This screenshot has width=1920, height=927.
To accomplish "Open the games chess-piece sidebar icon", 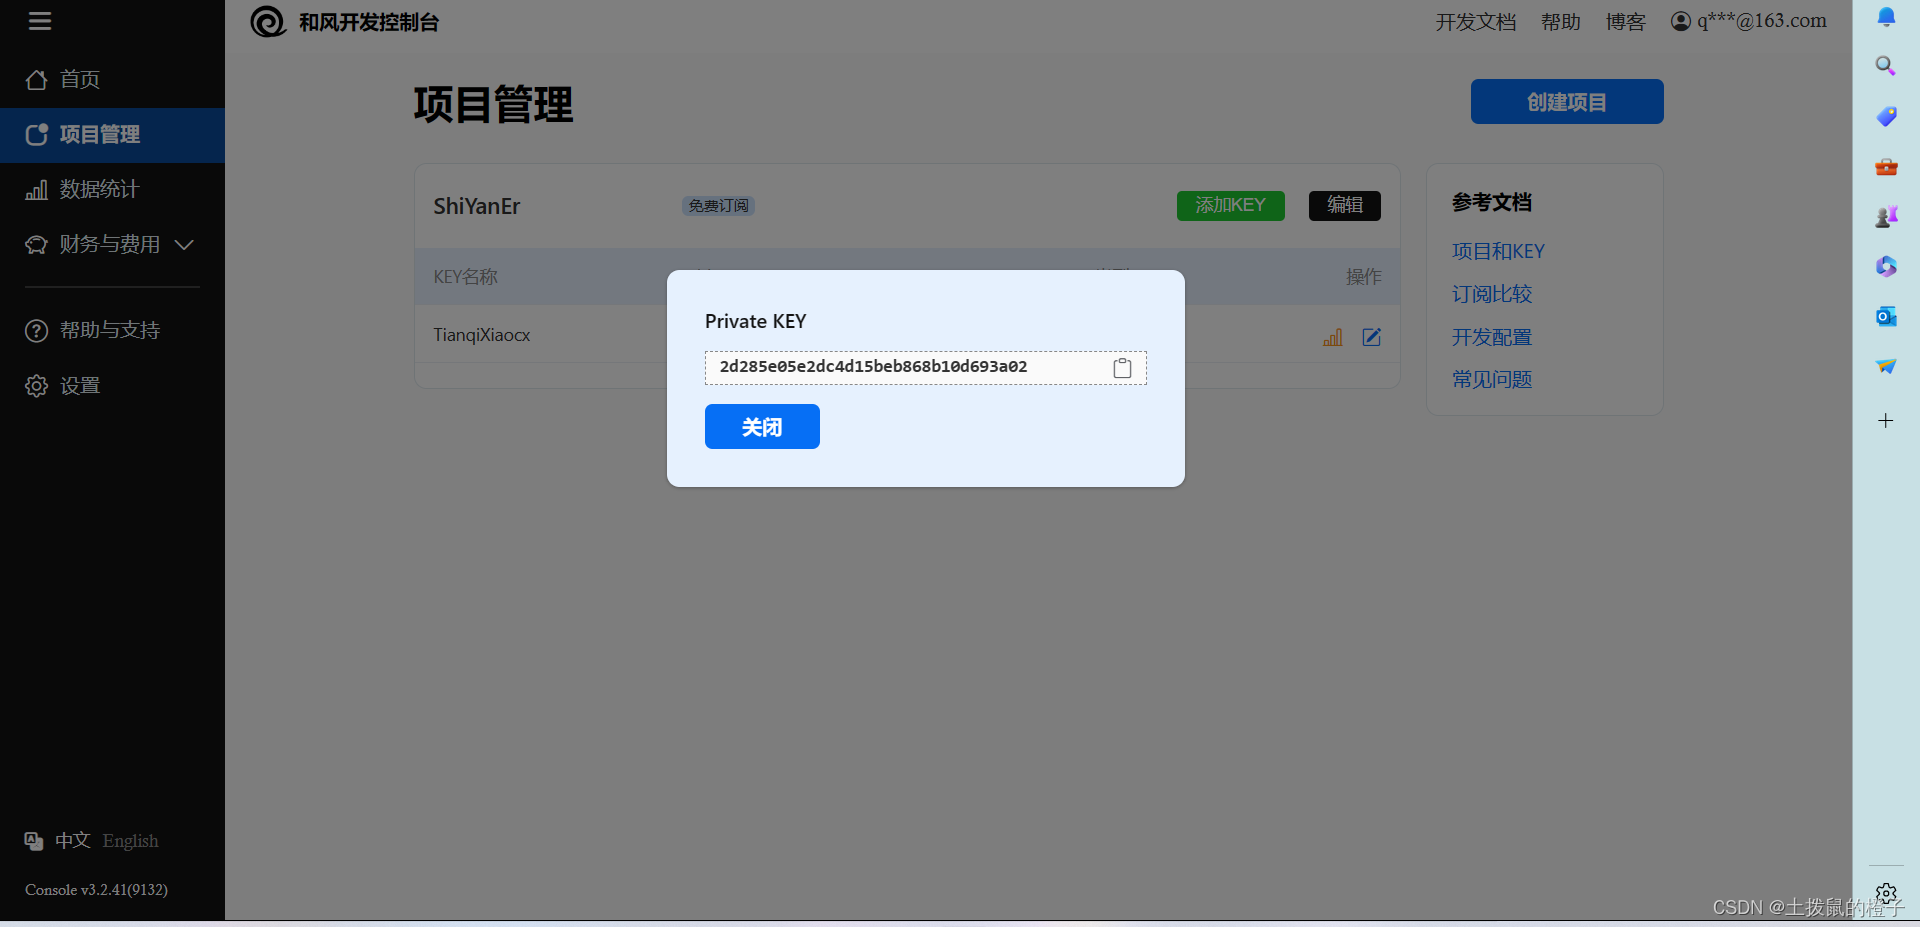I will pyautogui.click(x=1886, y=216).
